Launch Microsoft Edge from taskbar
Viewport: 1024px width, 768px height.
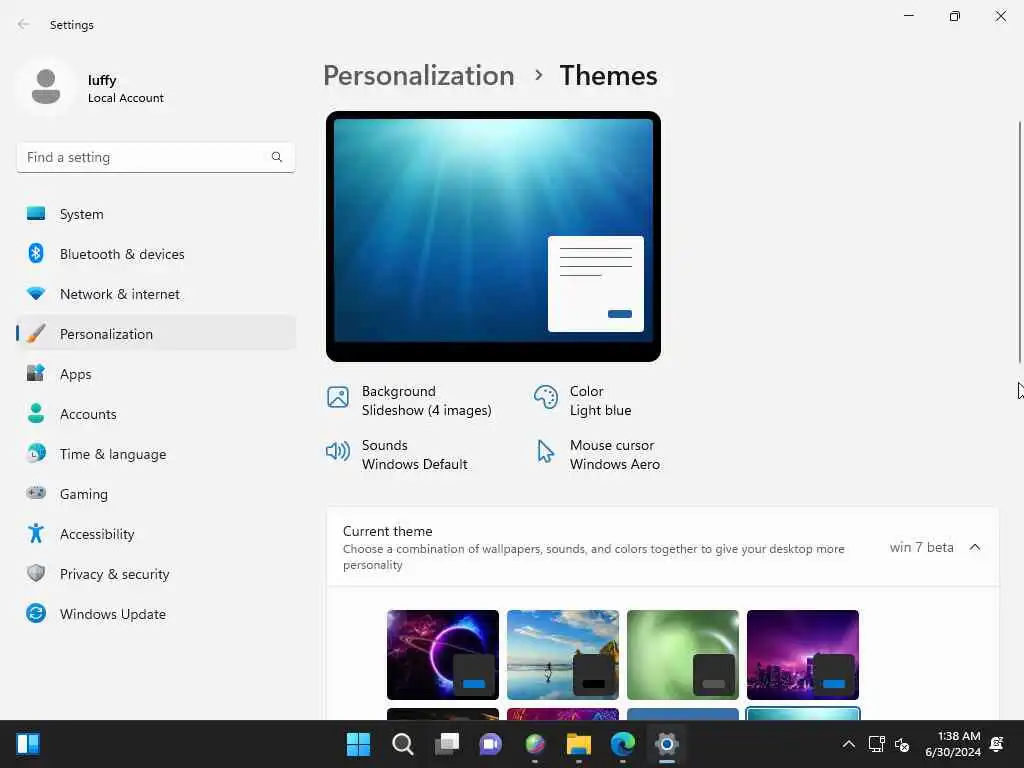pyautogui.click(x=622, y=744)
